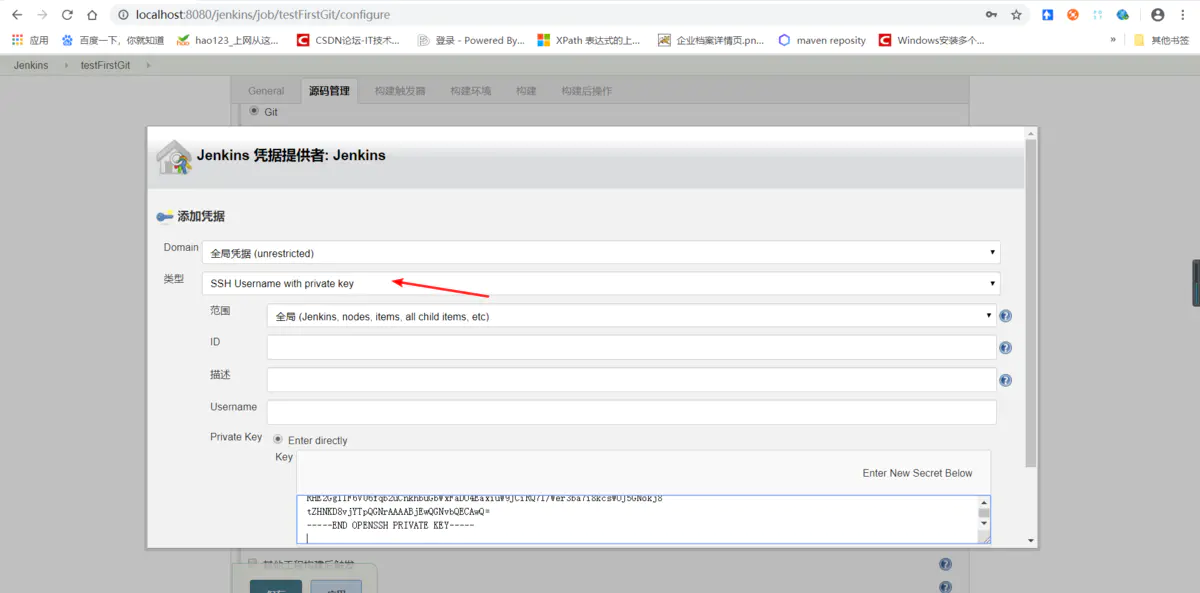Click the dialog scrollbar up arrow

click(1031, 133)
